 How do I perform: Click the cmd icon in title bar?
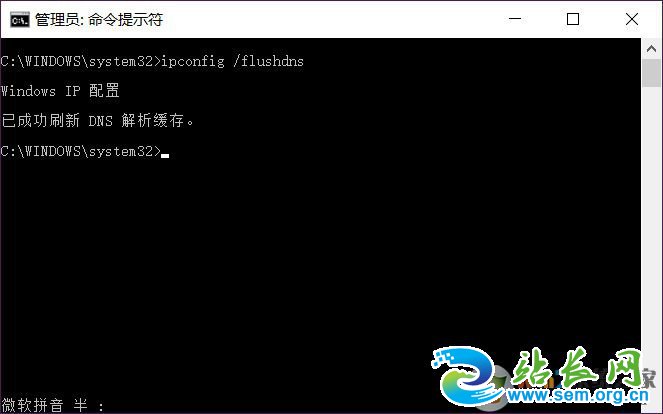point(20,19)
